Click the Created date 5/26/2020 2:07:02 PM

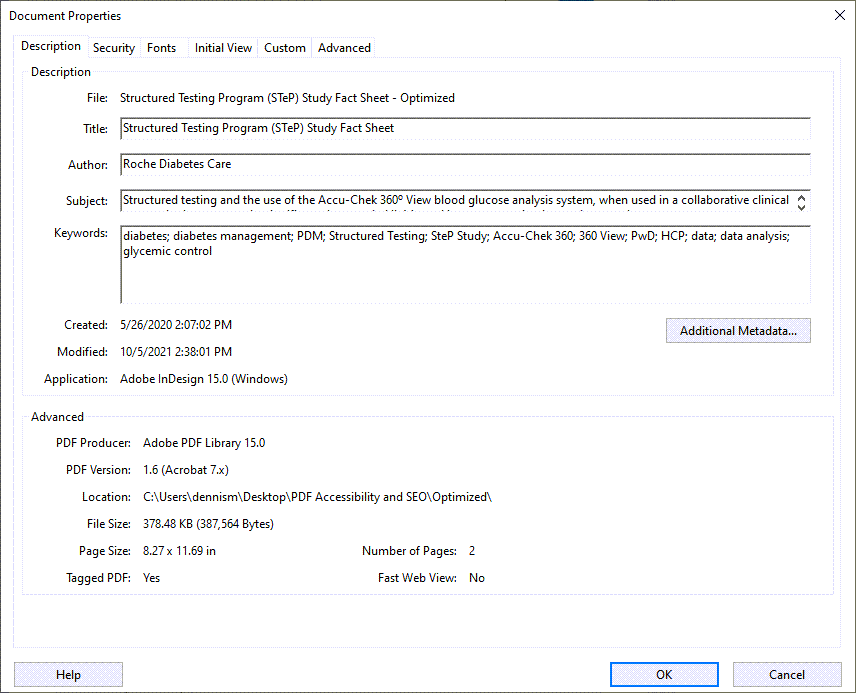click(x=176, y=325)
